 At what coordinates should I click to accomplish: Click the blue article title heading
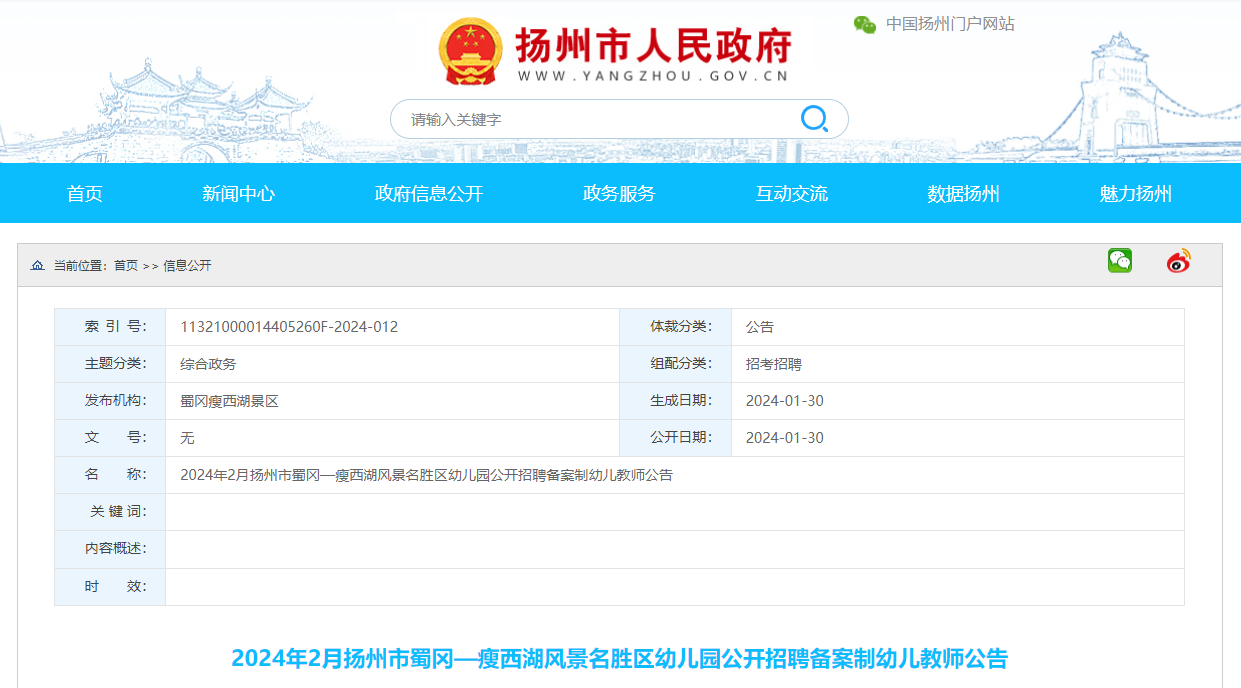619,658
